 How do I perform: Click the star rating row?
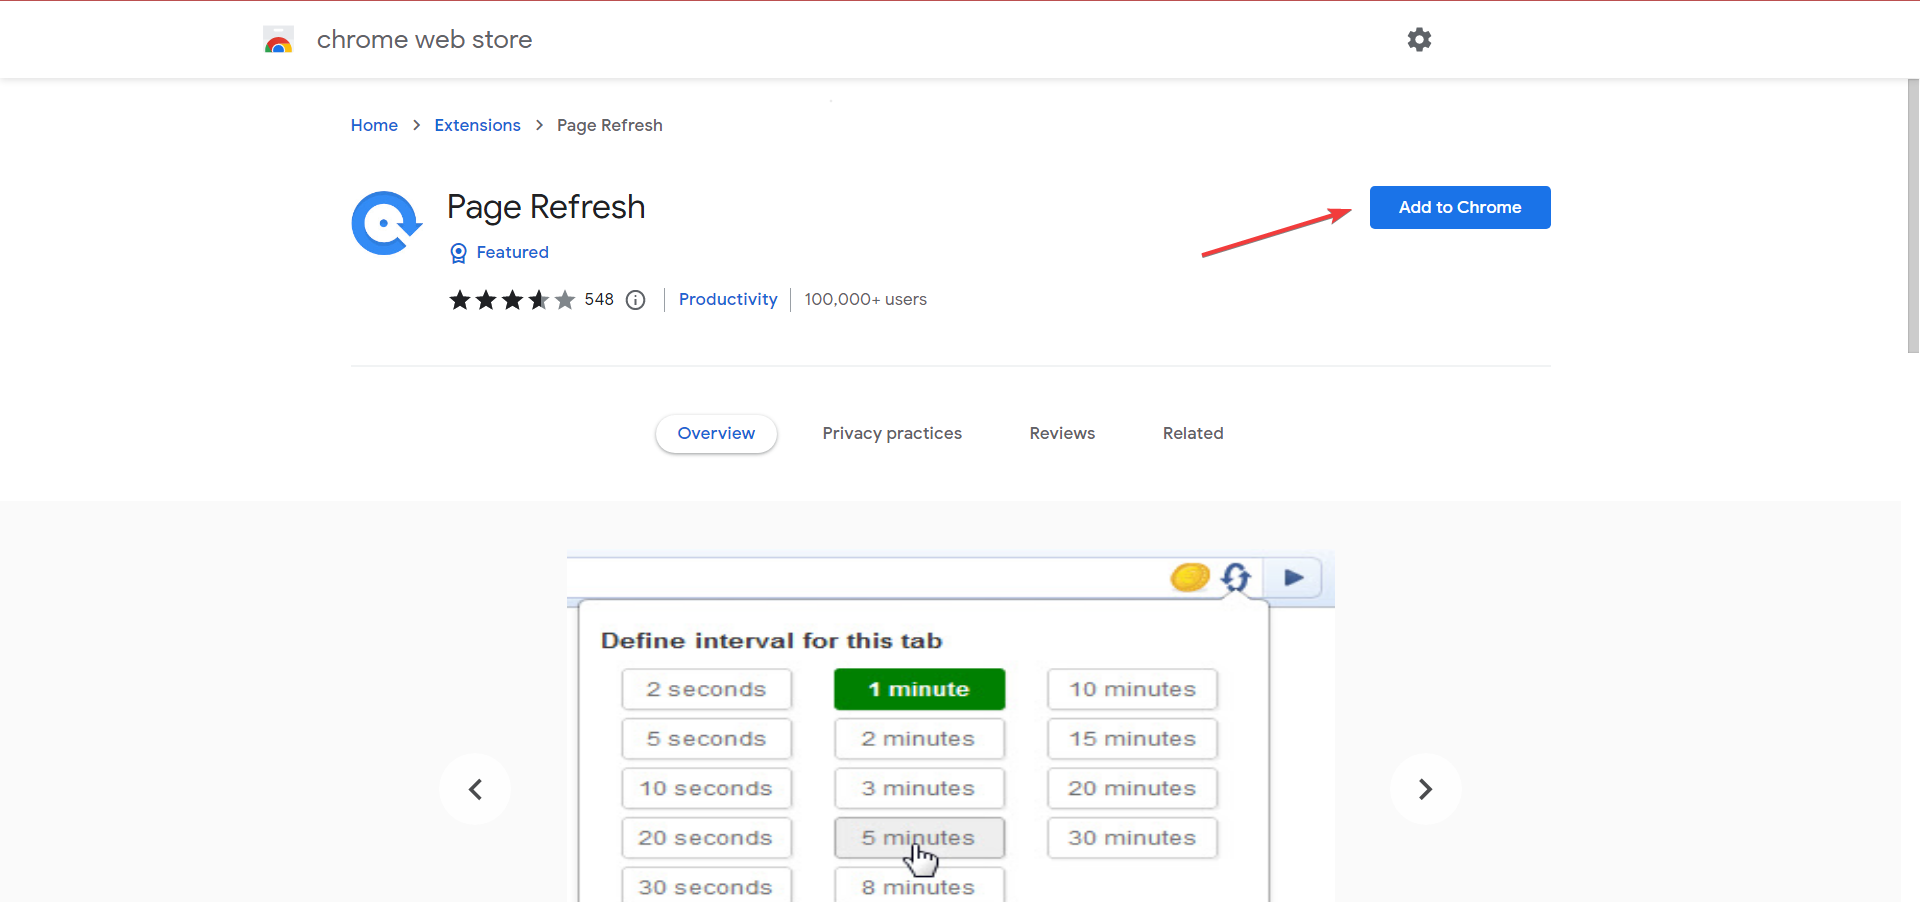coord(512,300)
